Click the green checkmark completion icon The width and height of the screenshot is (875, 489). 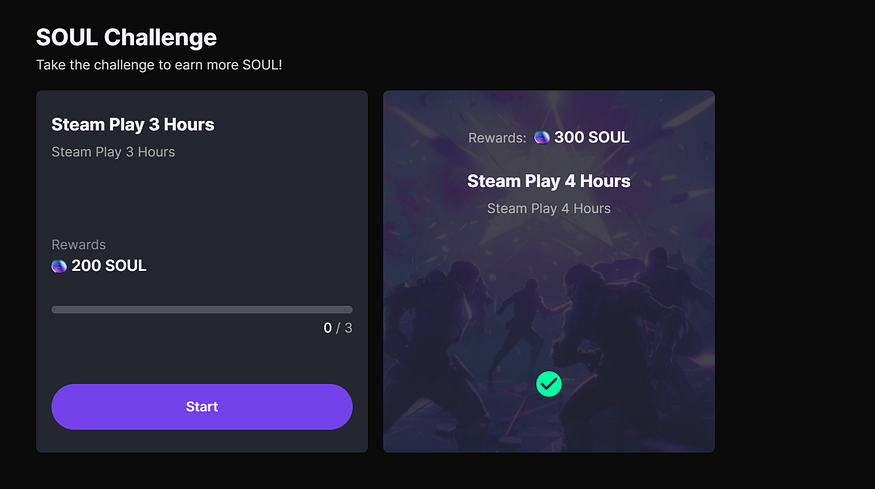(x=549, y=384)
